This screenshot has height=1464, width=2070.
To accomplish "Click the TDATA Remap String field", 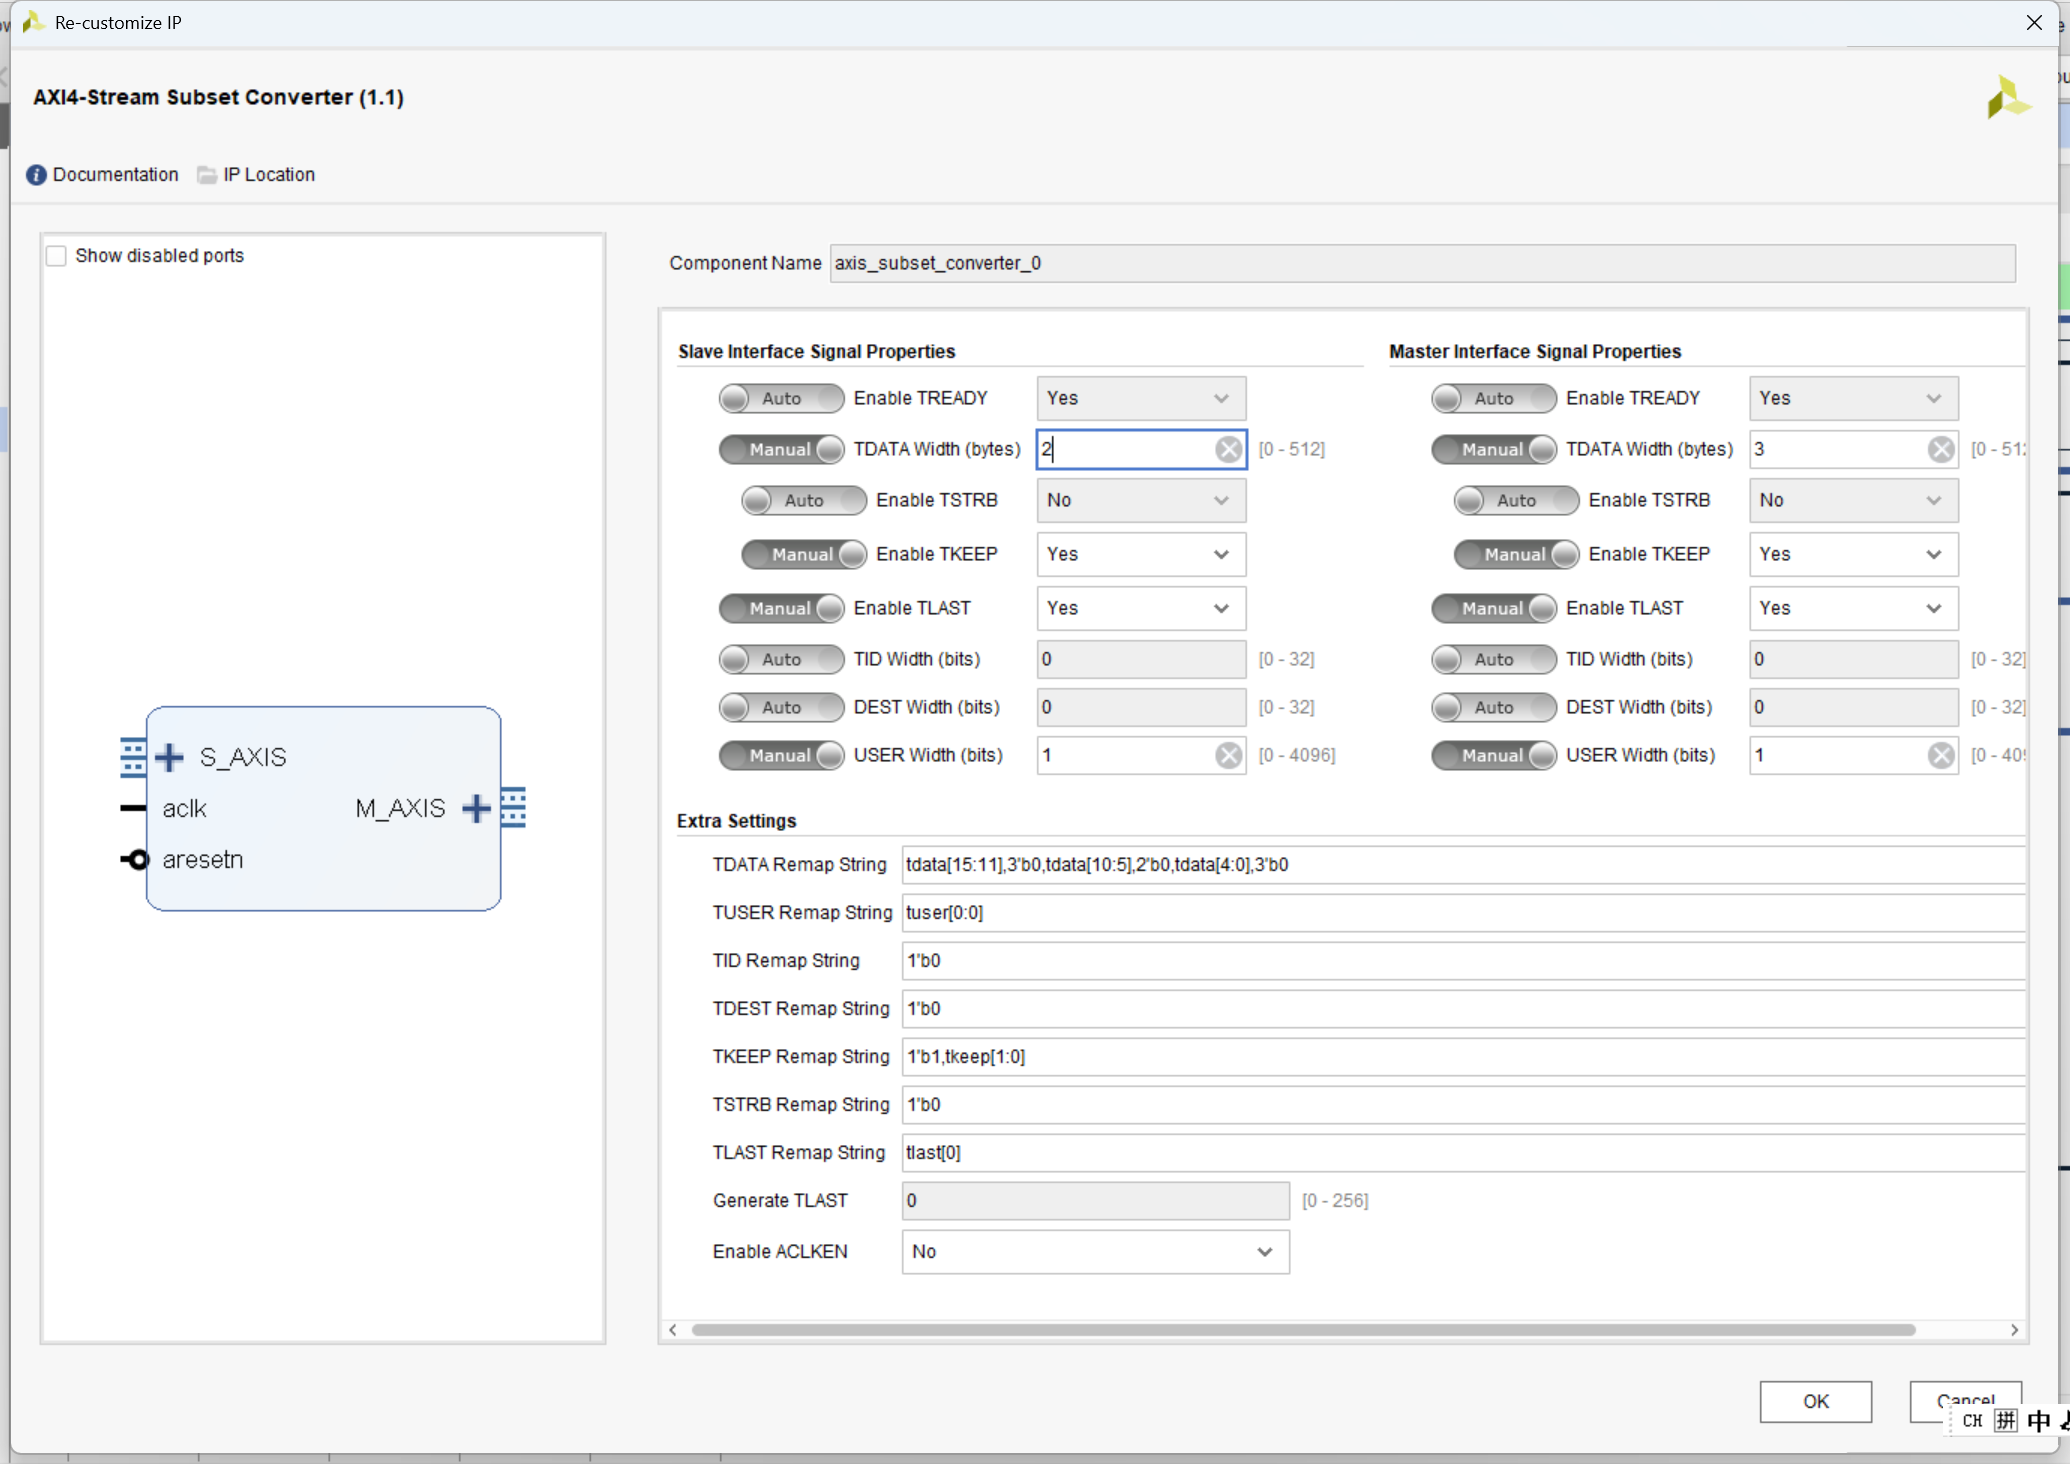I will 1460,865.
